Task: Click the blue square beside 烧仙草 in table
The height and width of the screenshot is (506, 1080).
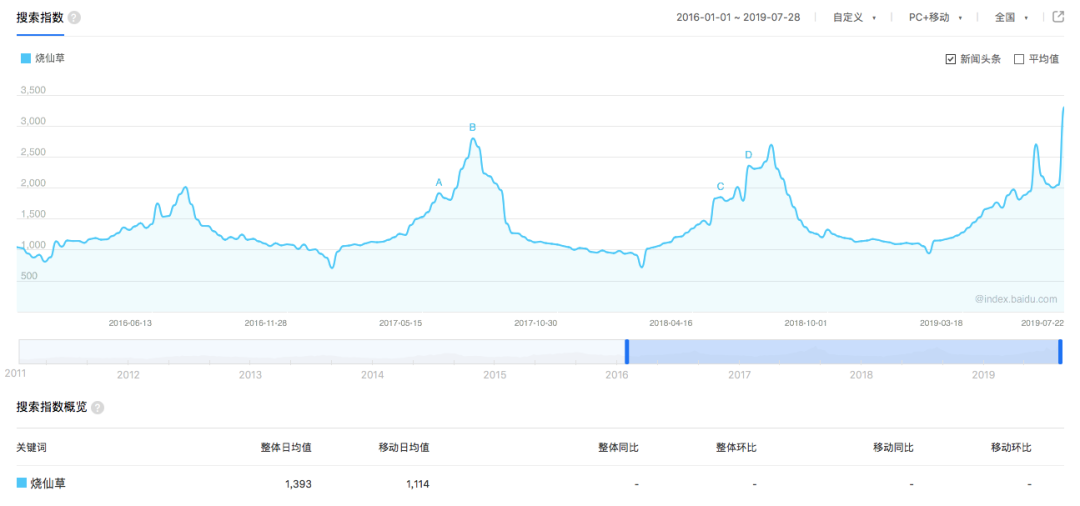Action: click(x=21, y=483)
